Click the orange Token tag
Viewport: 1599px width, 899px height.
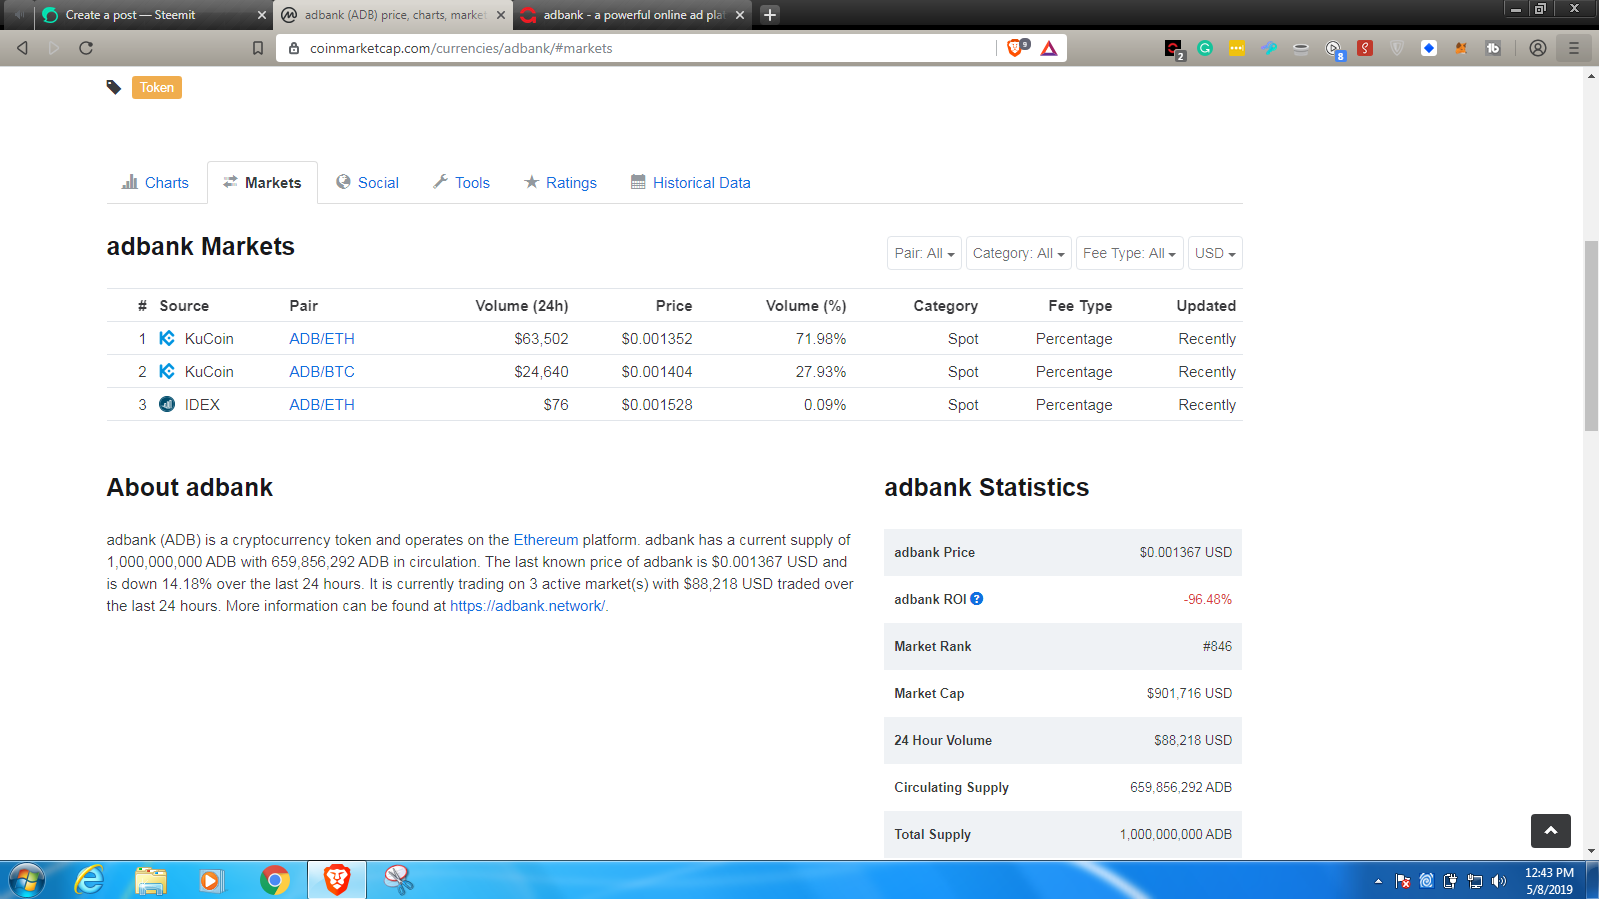pyautogui.click(x=157, y=88)
